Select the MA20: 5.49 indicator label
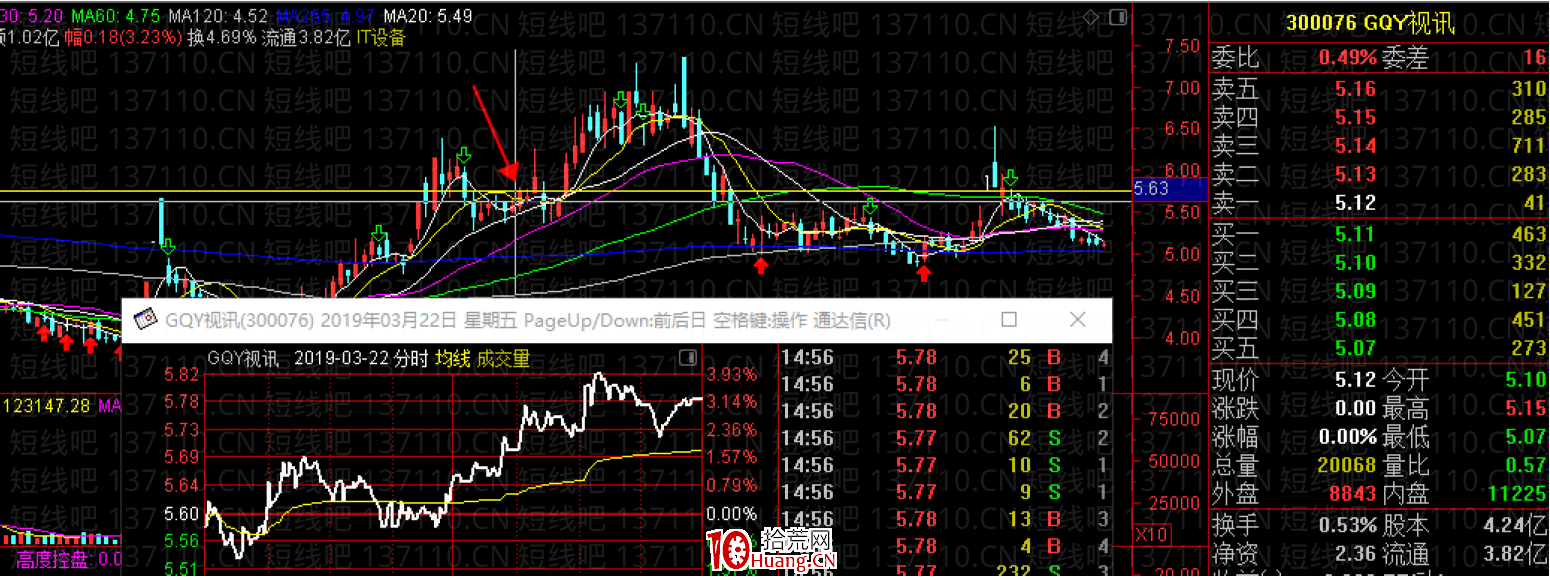 [428, 16]
